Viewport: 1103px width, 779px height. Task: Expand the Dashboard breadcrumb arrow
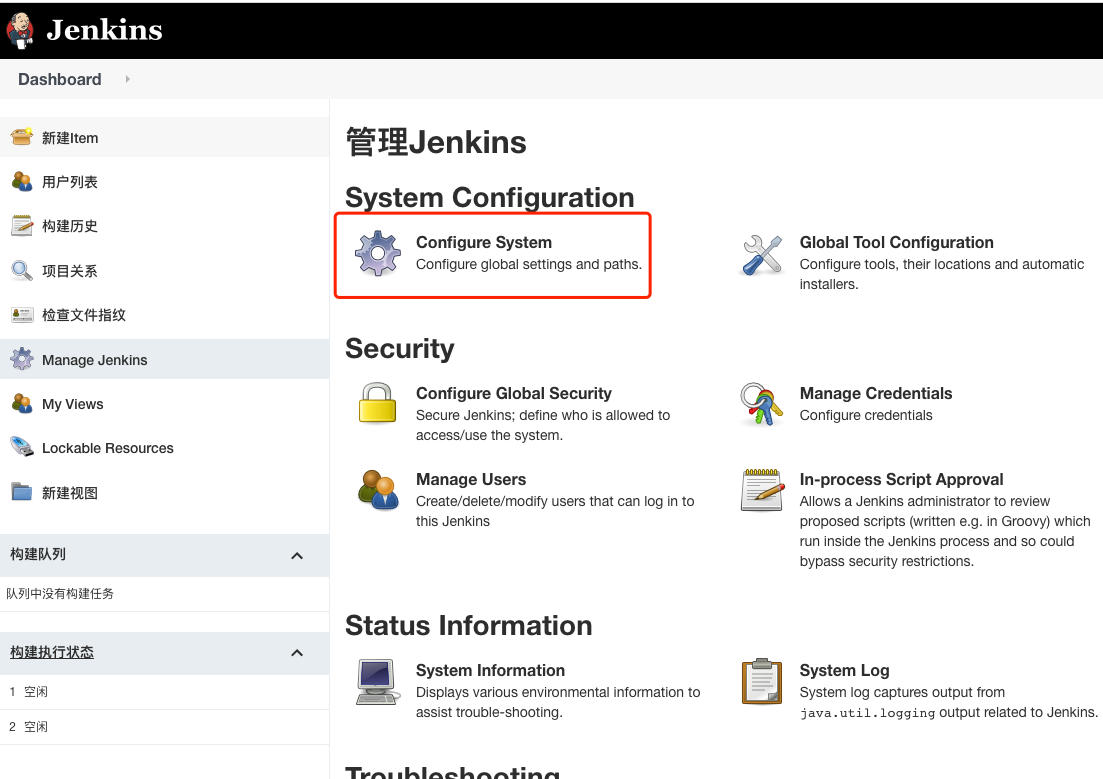point(127,79)
